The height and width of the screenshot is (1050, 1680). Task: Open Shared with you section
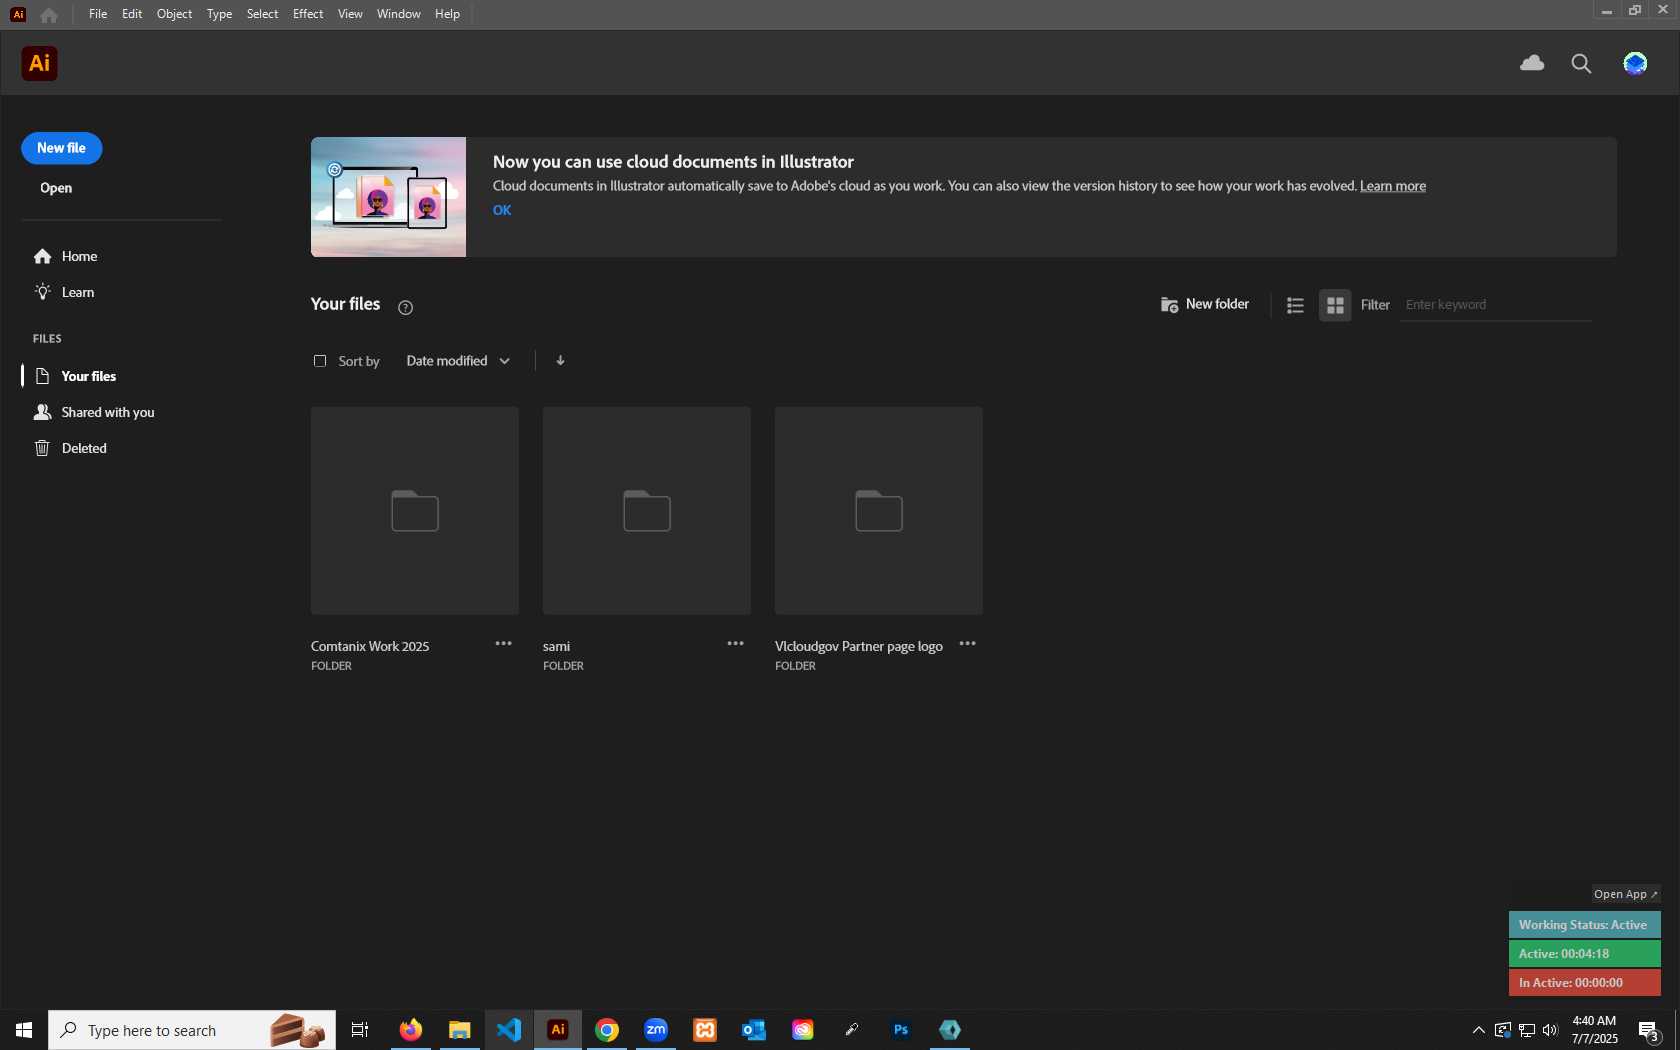pyautogui.click(x=94, y=413)
